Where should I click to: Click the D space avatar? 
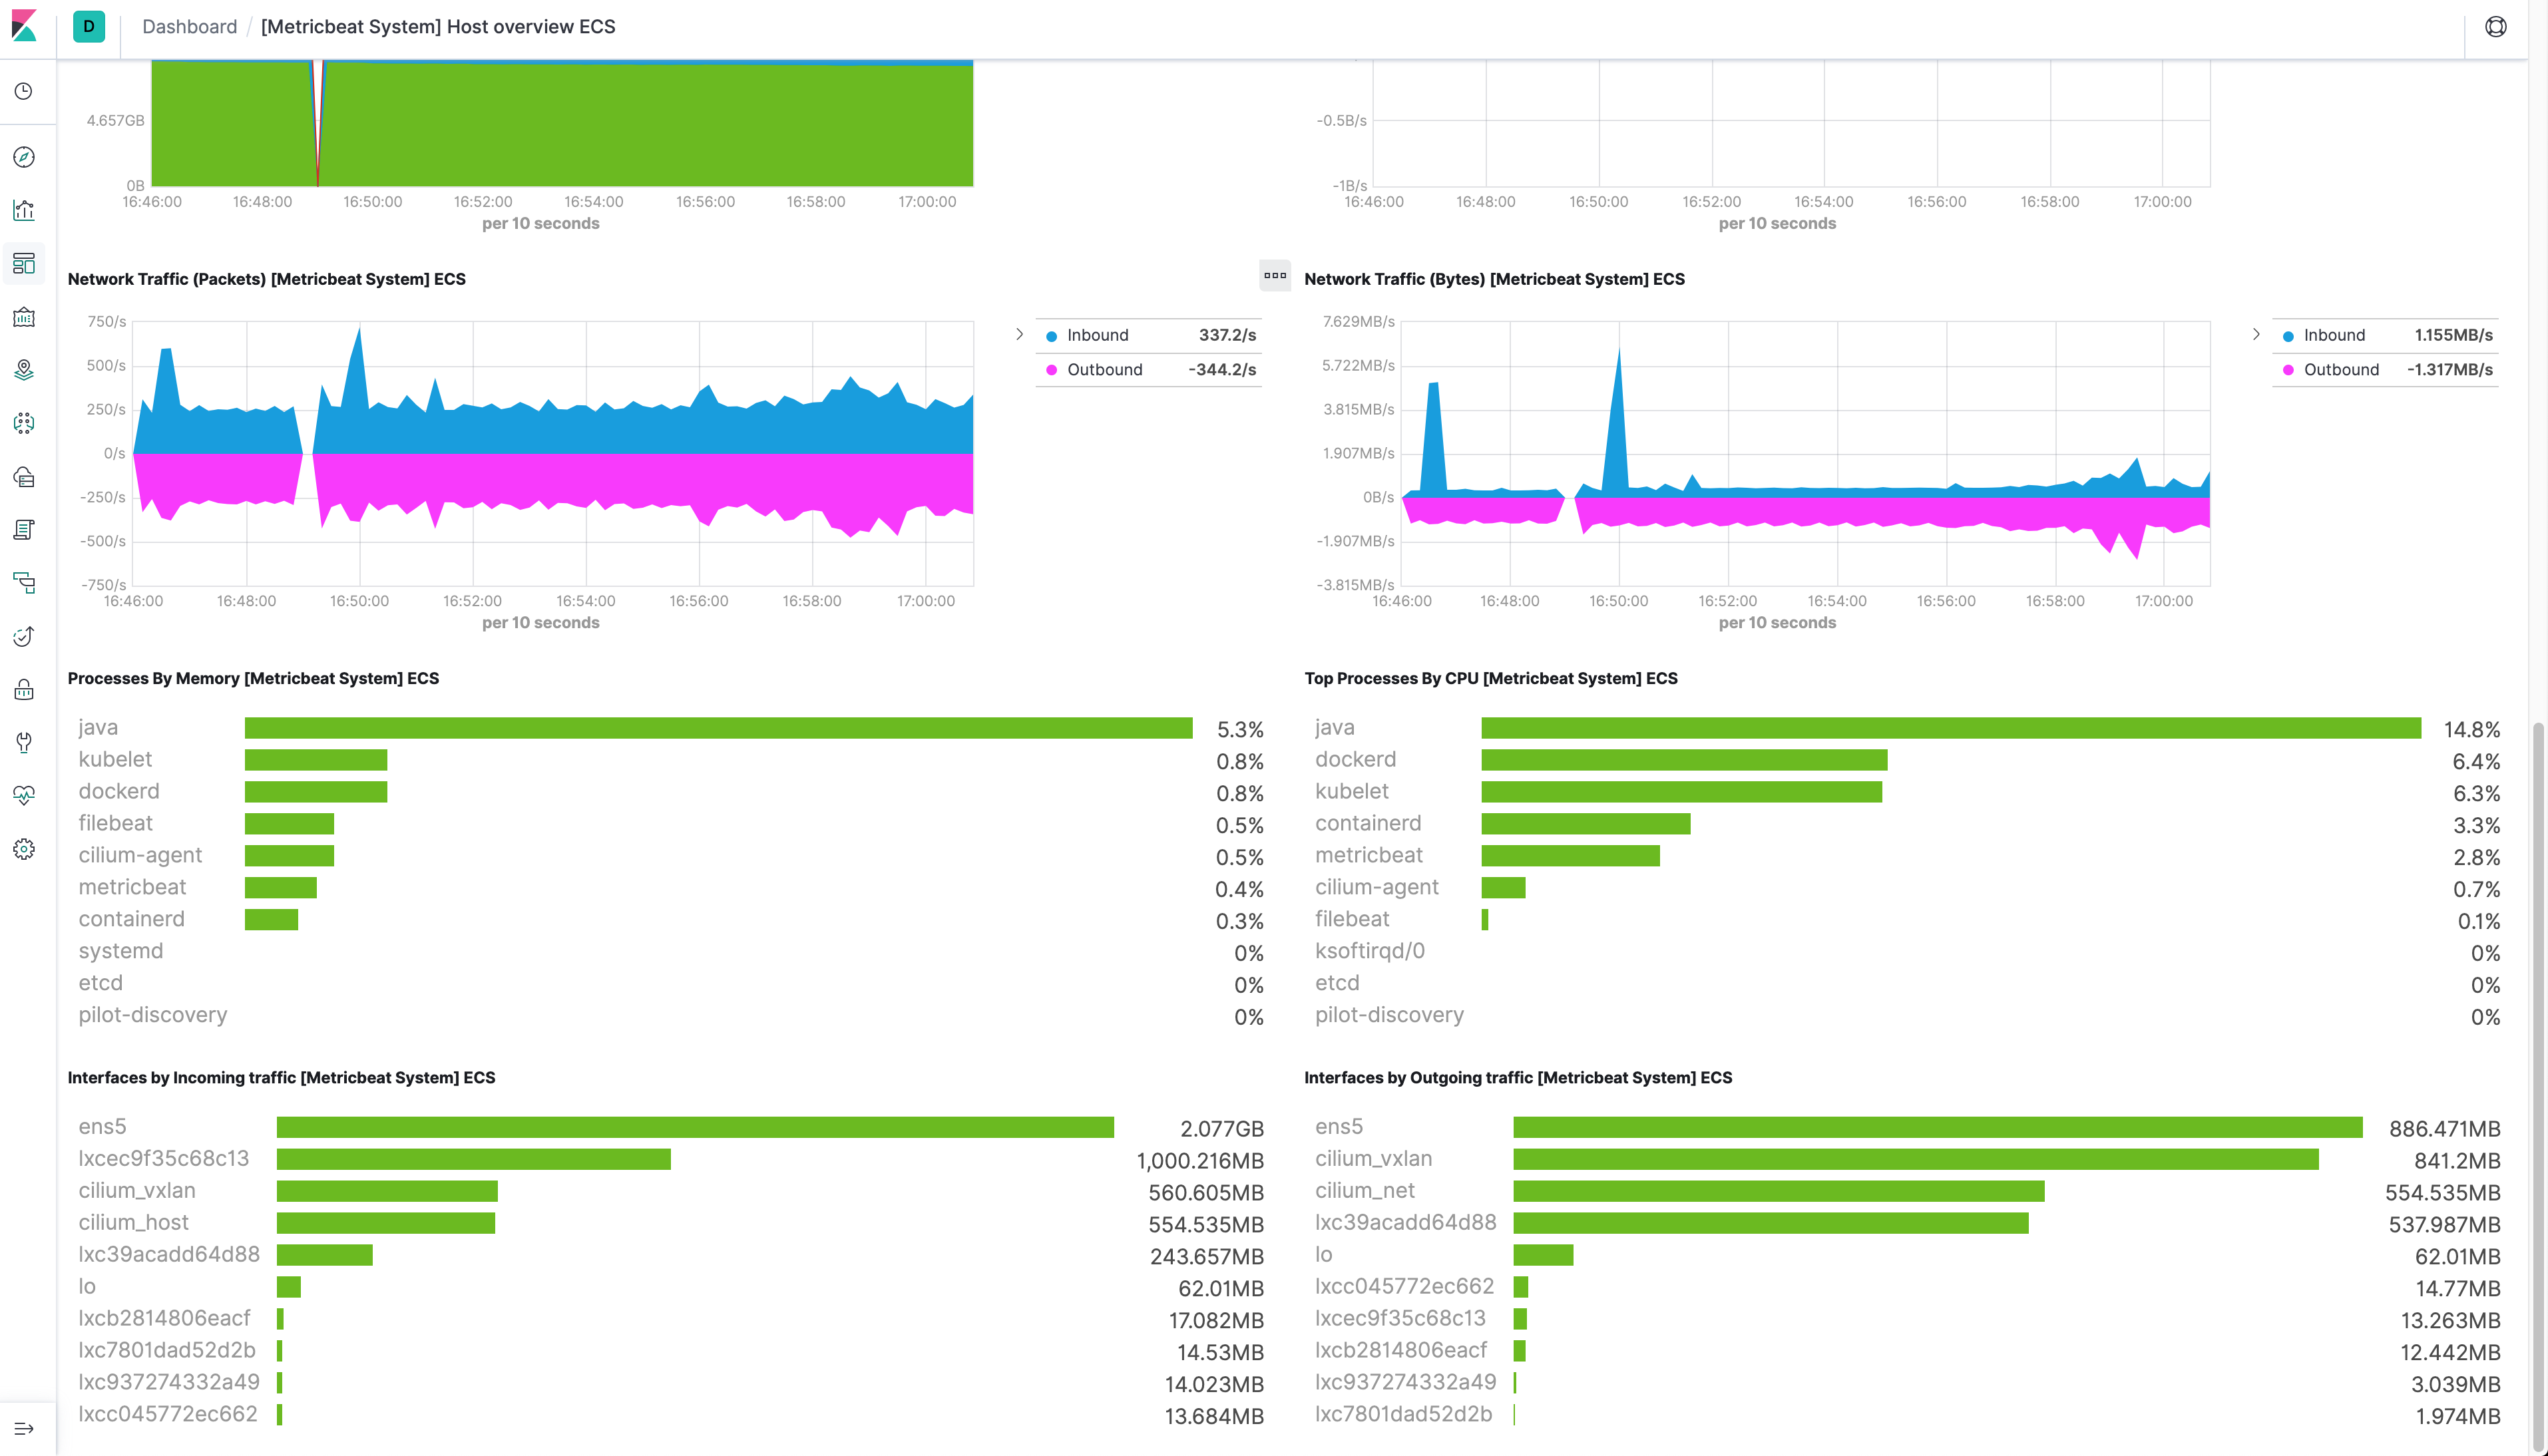(x=88, y=27)
